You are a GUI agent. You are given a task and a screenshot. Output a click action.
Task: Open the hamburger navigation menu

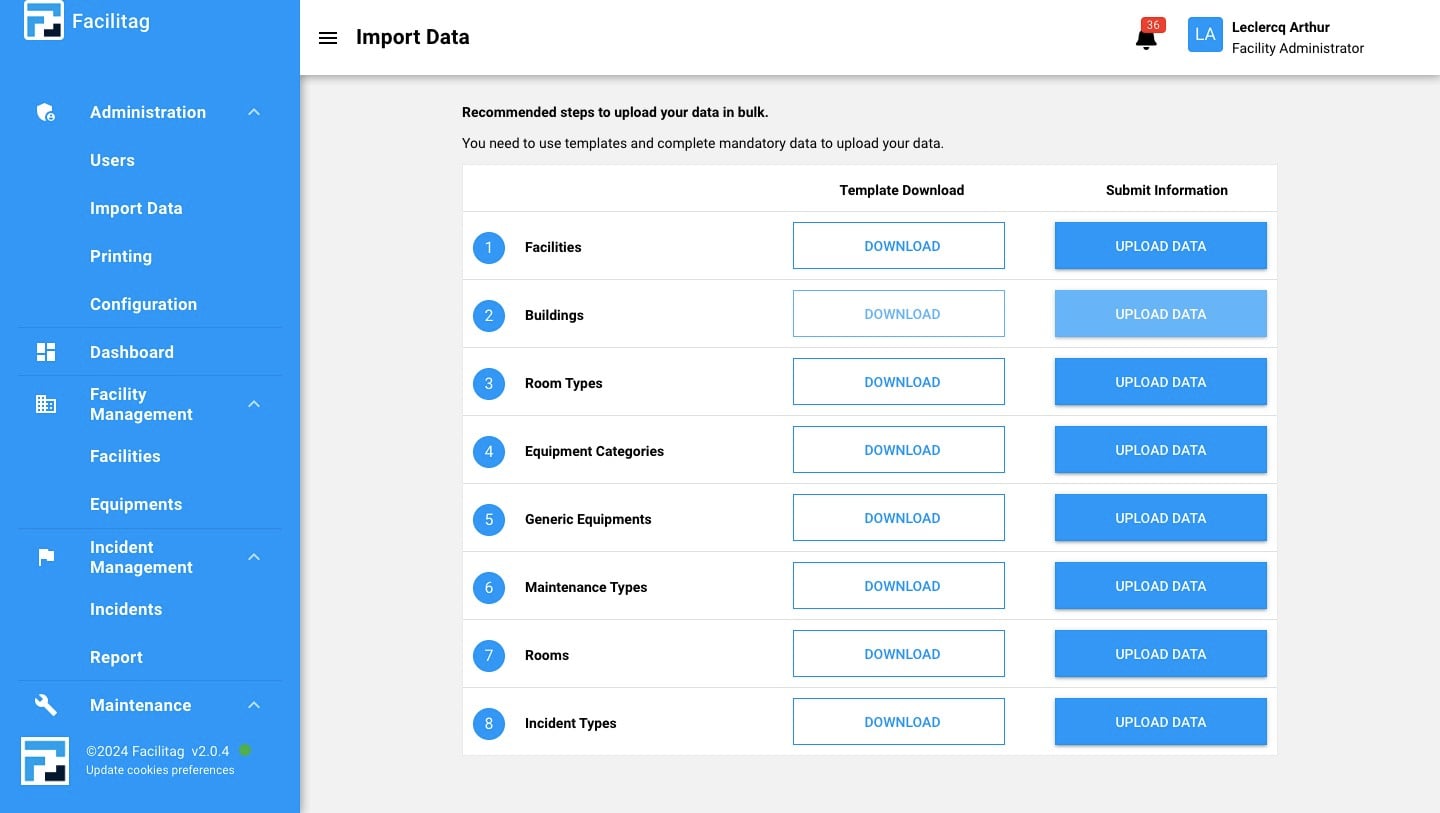pos(328,37)
